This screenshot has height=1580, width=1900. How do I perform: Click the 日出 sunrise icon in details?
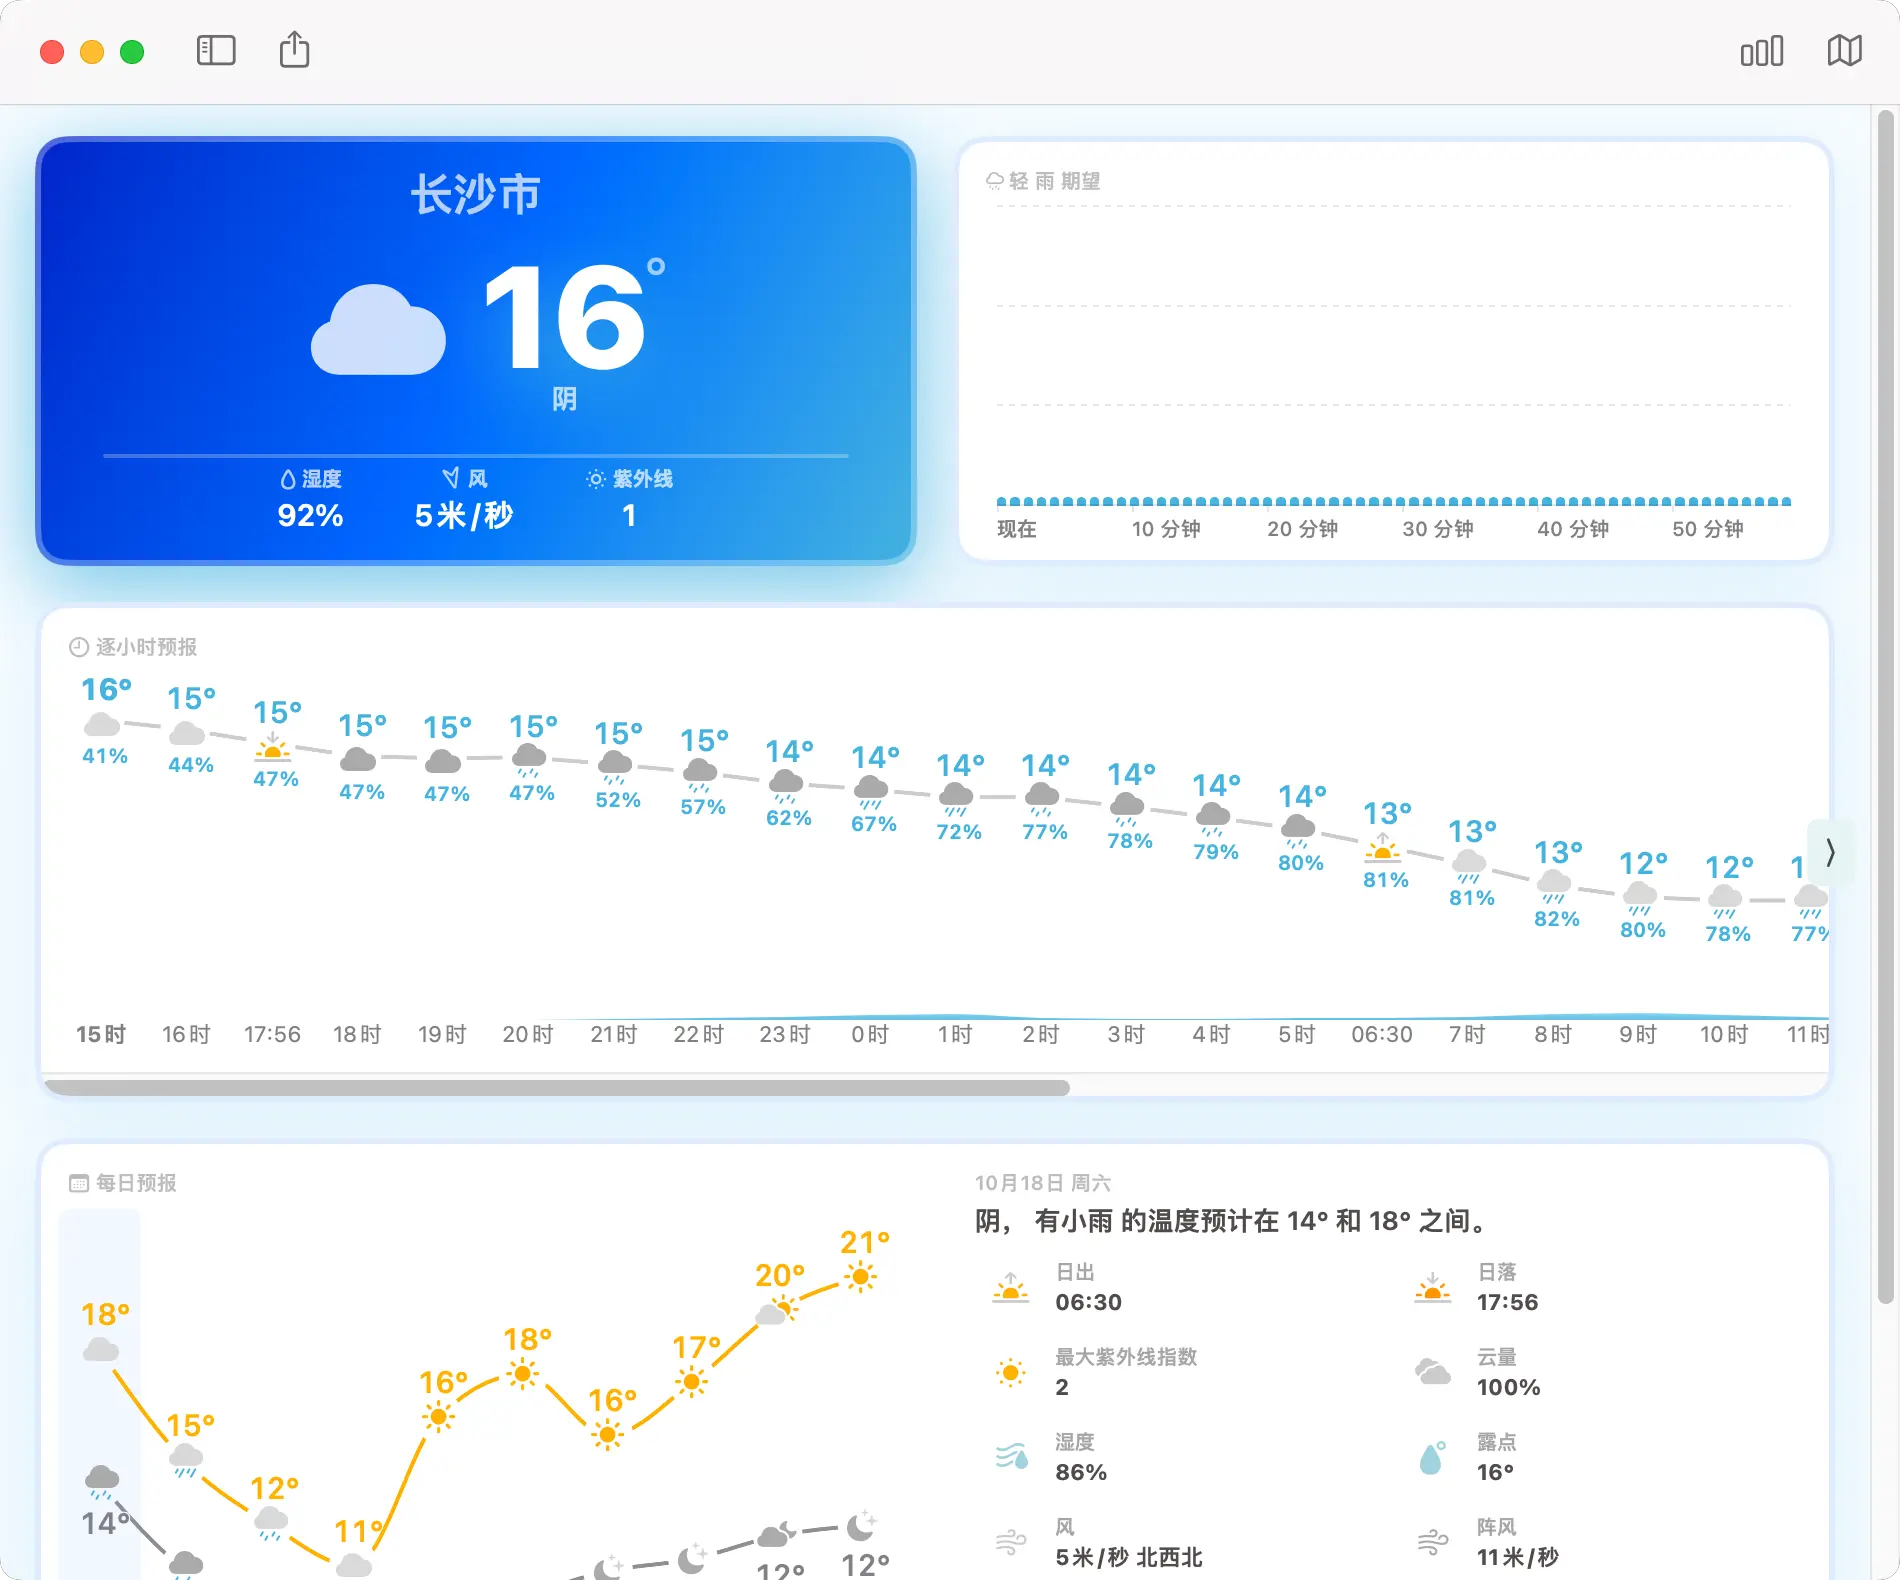[x=1010, y=1288]
